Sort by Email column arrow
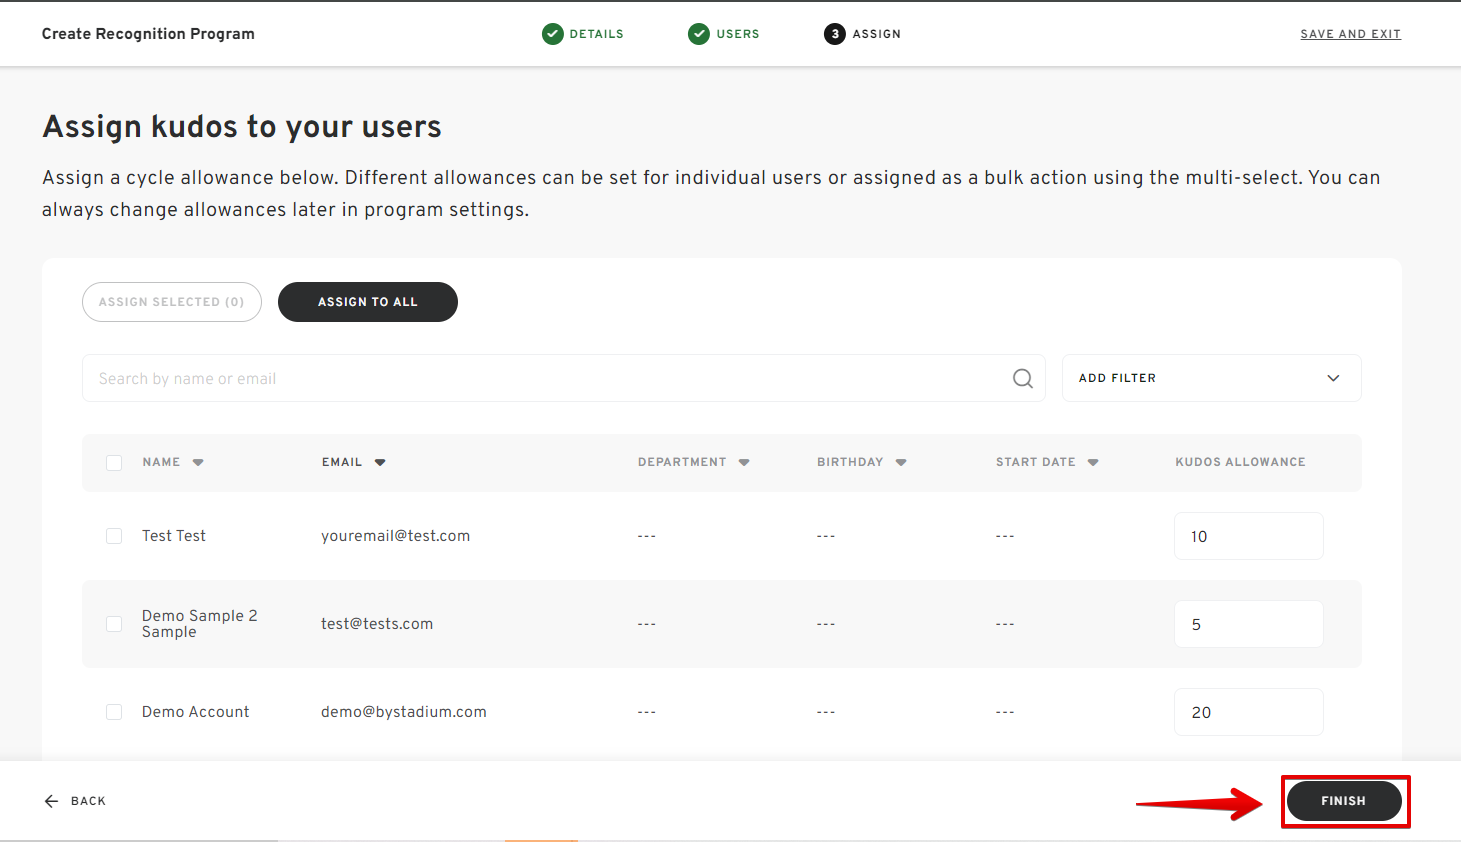The width and height of the screenshot is (1461, 842). (x=380, y=462)
